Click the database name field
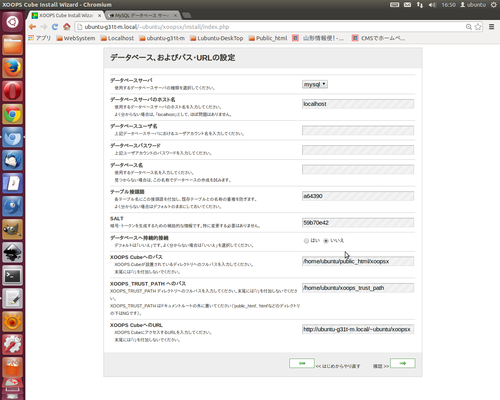This screenshot has width=500, height=400. [358, 169]
